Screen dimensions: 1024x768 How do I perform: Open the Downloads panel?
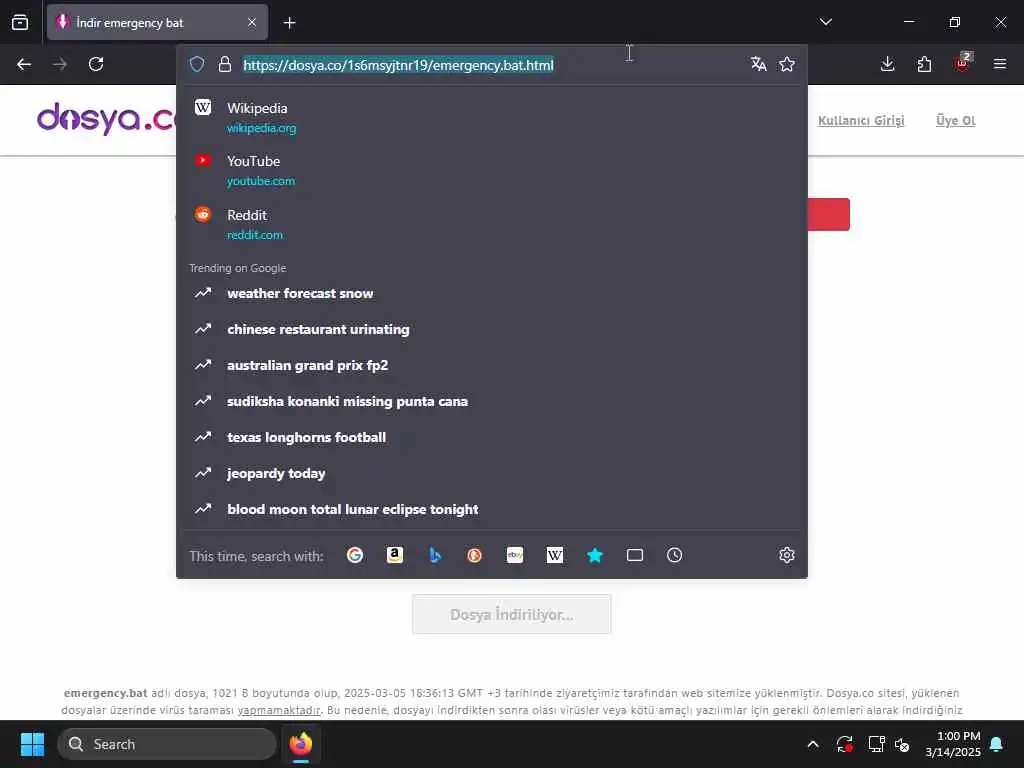pos(888,64)
